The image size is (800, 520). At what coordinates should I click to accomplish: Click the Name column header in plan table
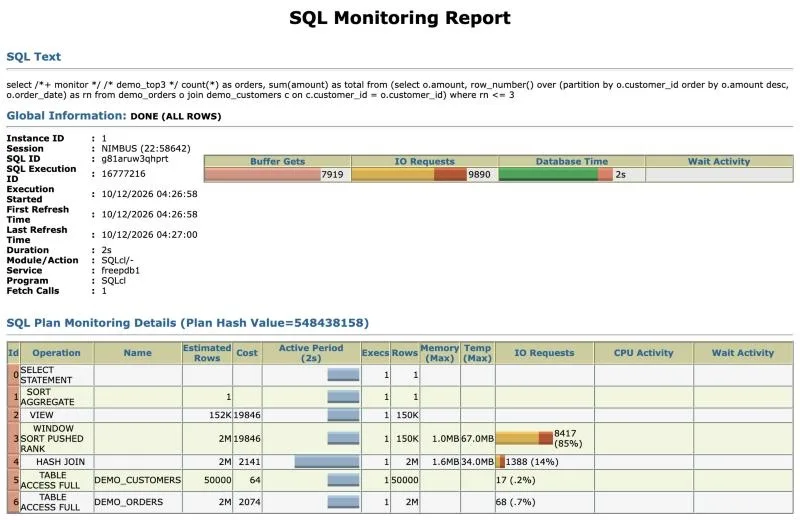[138, 353]
